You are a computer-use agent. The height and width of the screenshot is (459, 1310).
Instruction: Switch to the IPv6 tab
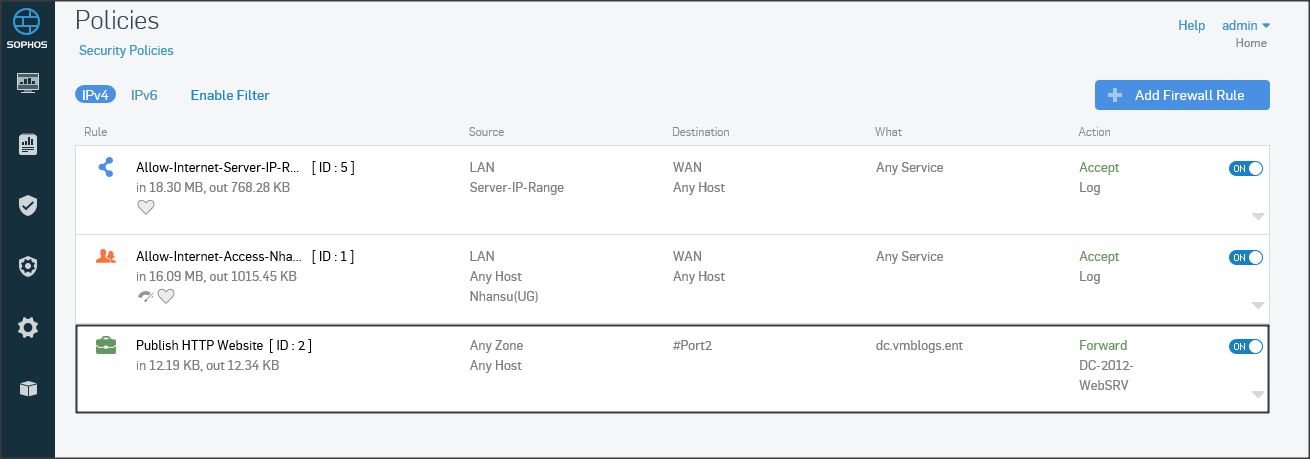(144, 95)
